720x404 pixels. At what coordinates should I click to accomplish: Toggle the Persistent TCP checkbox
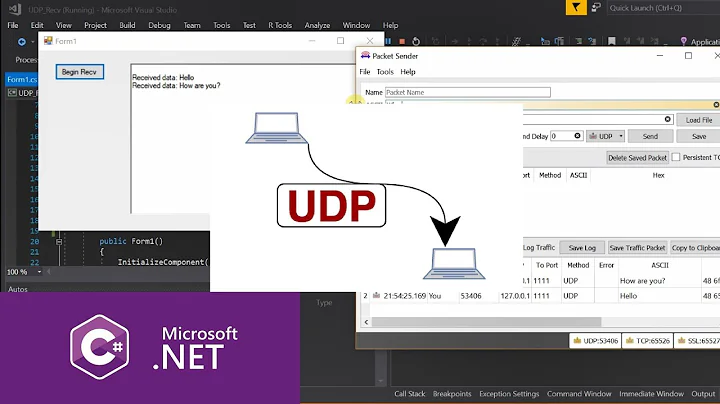[676, 157]
